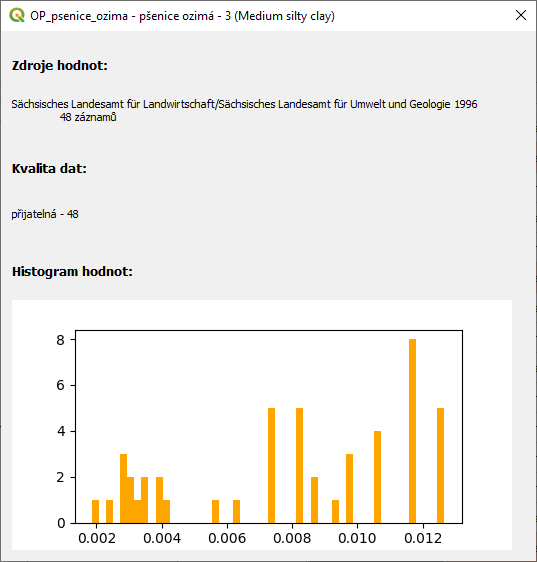Click the 0.008 x-axis tick label
The height and width of the screenshot is (562, 537).
click(292, 538)
